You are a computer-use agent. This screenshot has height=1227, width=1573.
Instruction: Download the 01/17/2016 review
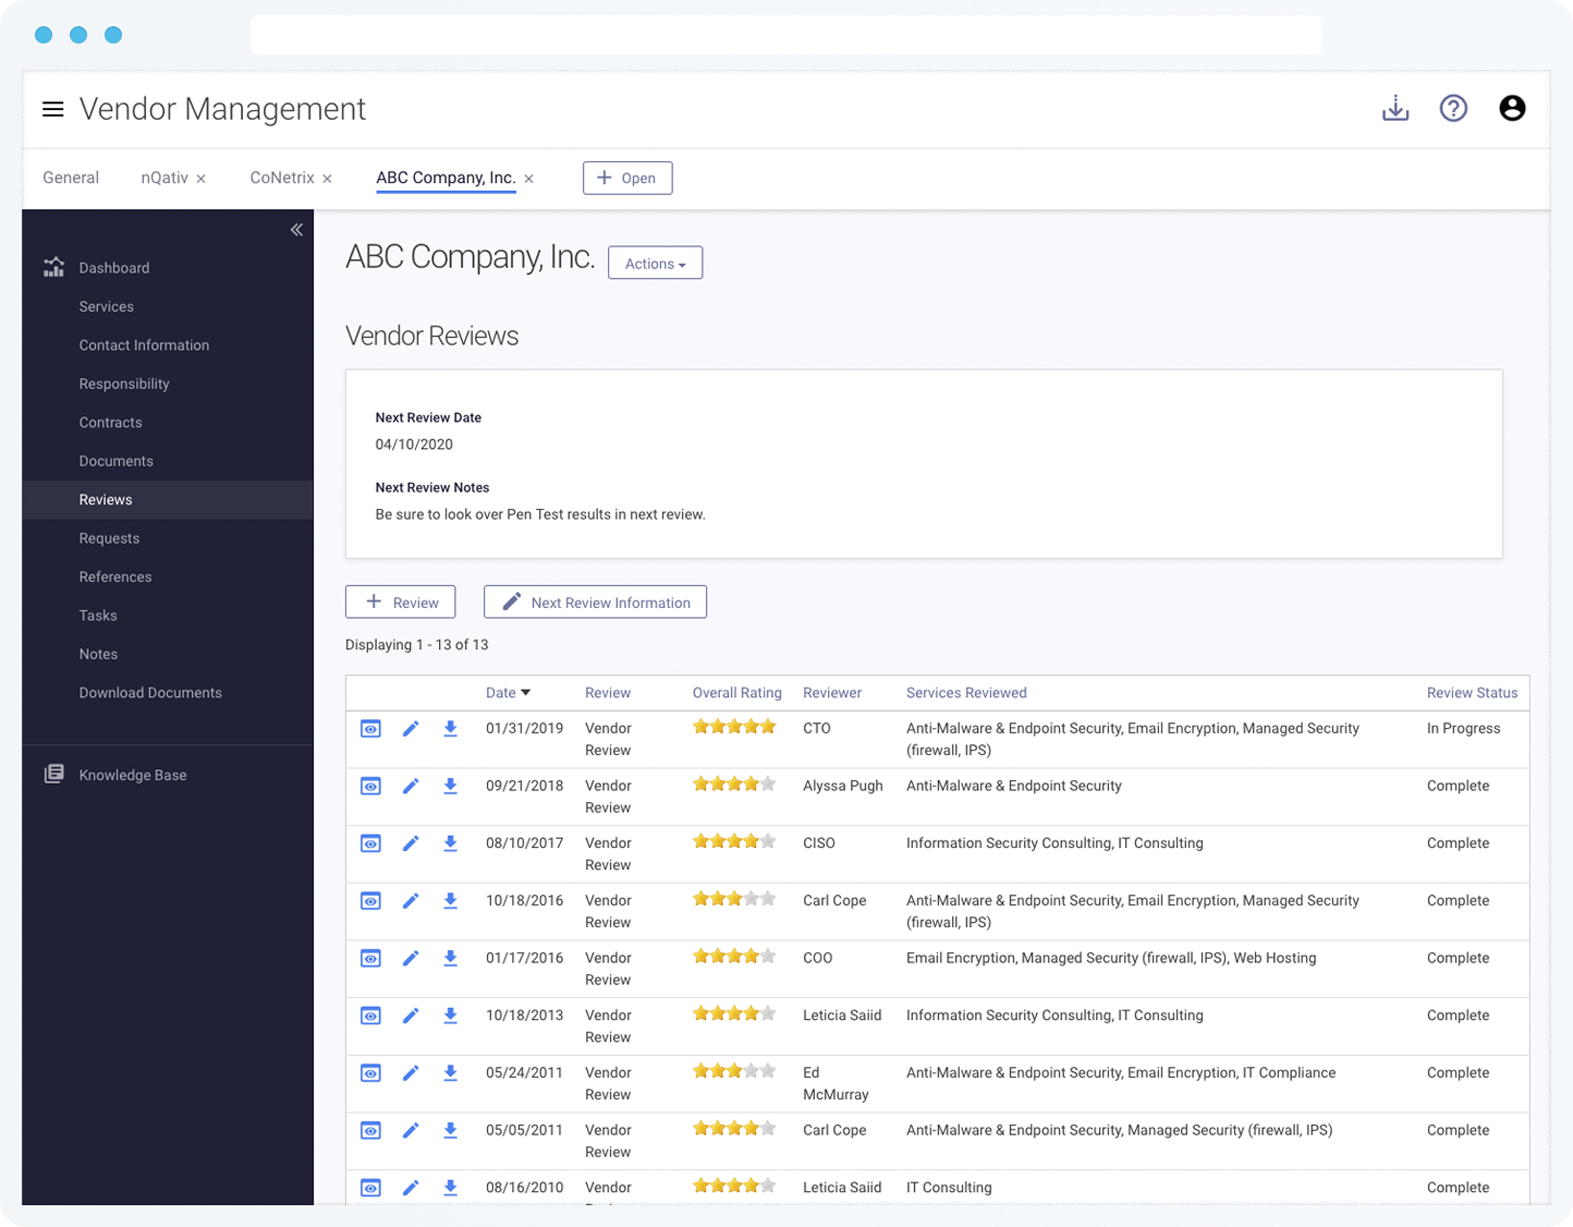[450, 959]
